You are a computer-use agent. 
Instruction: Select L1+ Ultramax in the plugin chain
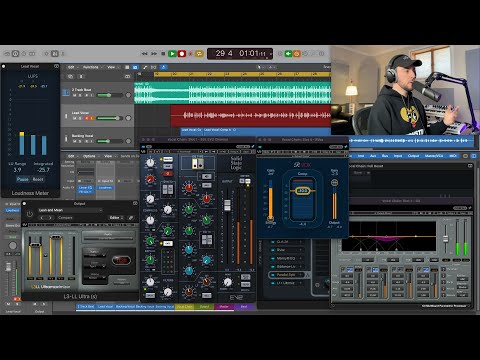point(286,283)
